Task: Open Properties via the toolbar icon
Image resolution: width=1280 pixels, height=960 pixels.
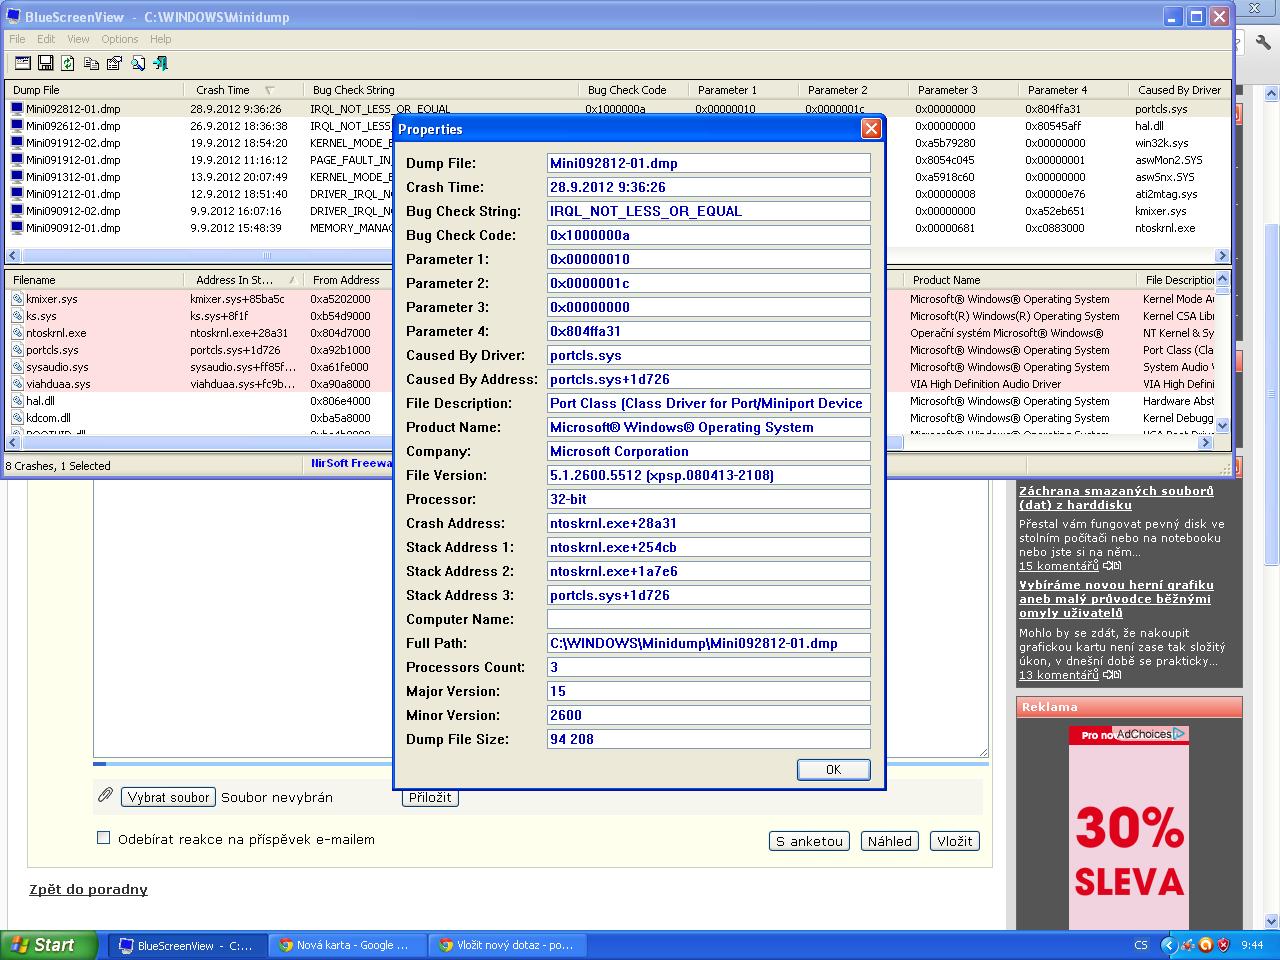Action: click(114, 63)
